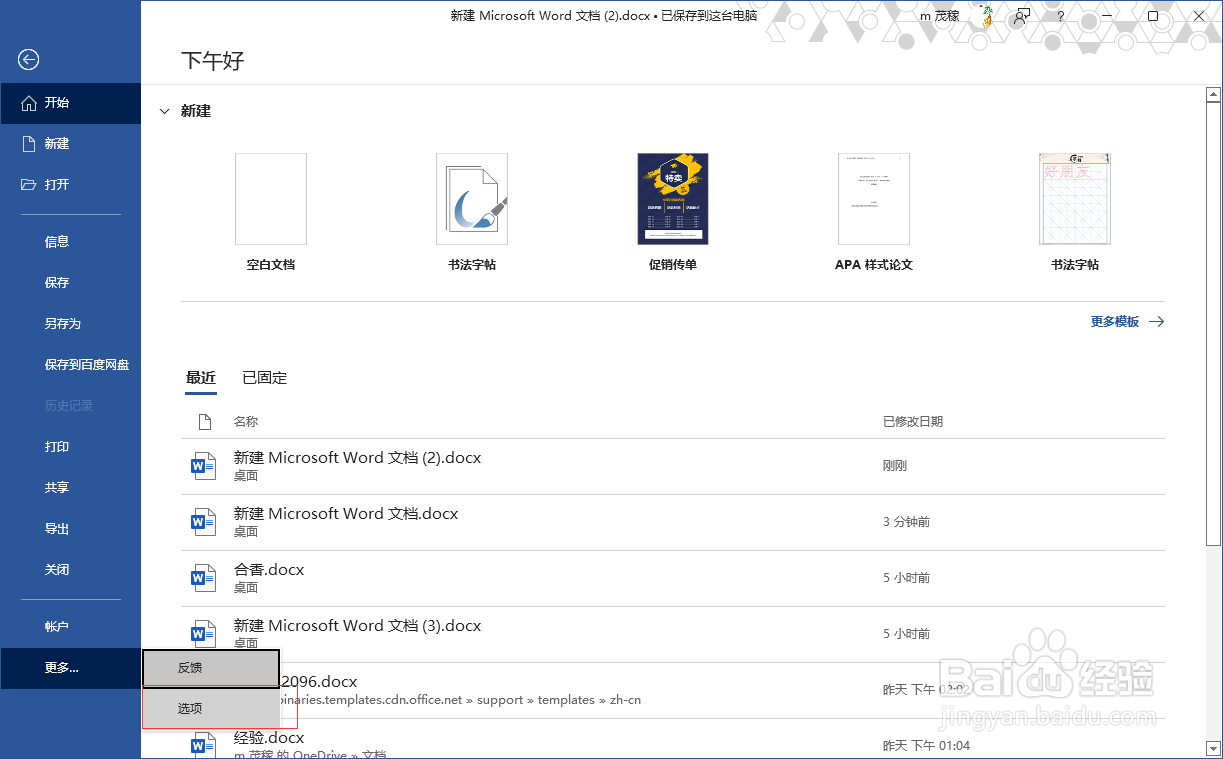Image resolution: width=1223 pixels, height=759 pixels.
Task: Select first 书法字帖 template with brush
Action: [x=472, y=199]
